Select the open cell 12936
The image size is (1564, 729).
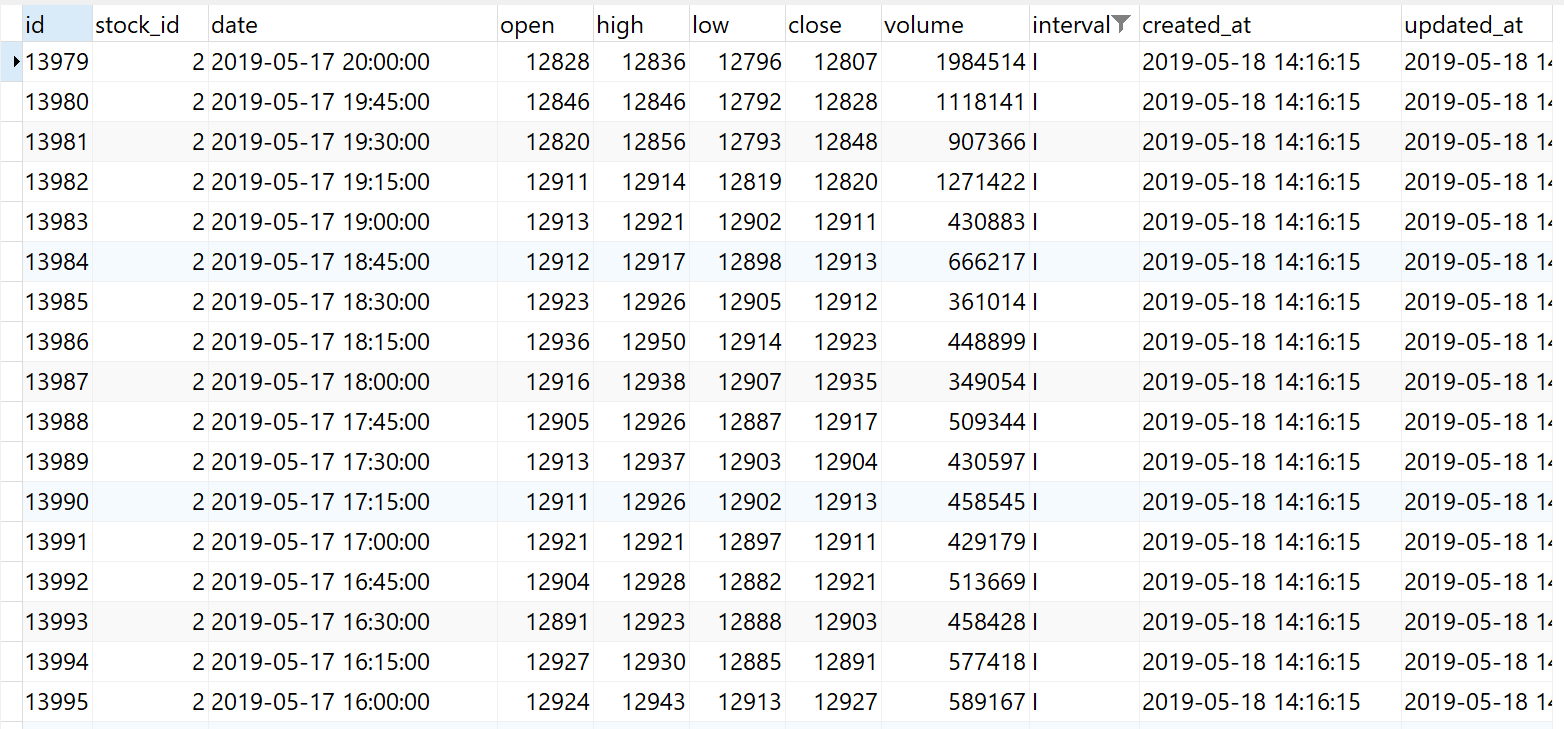point(545,342)
